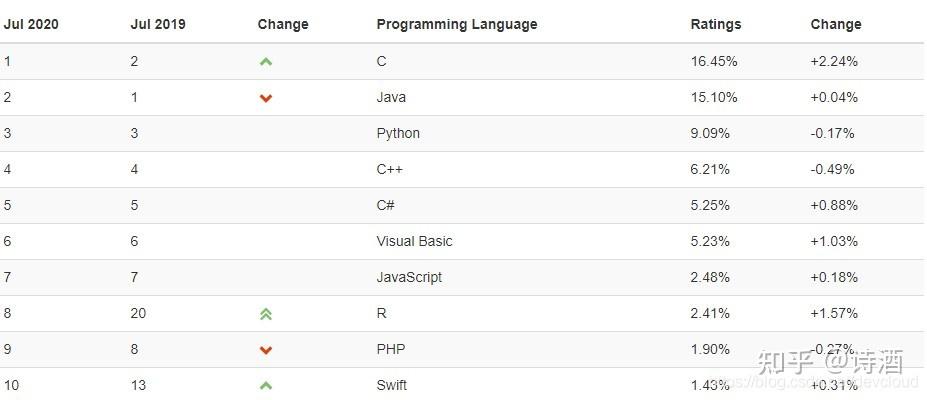Click the Python language name

pos(398,133)
